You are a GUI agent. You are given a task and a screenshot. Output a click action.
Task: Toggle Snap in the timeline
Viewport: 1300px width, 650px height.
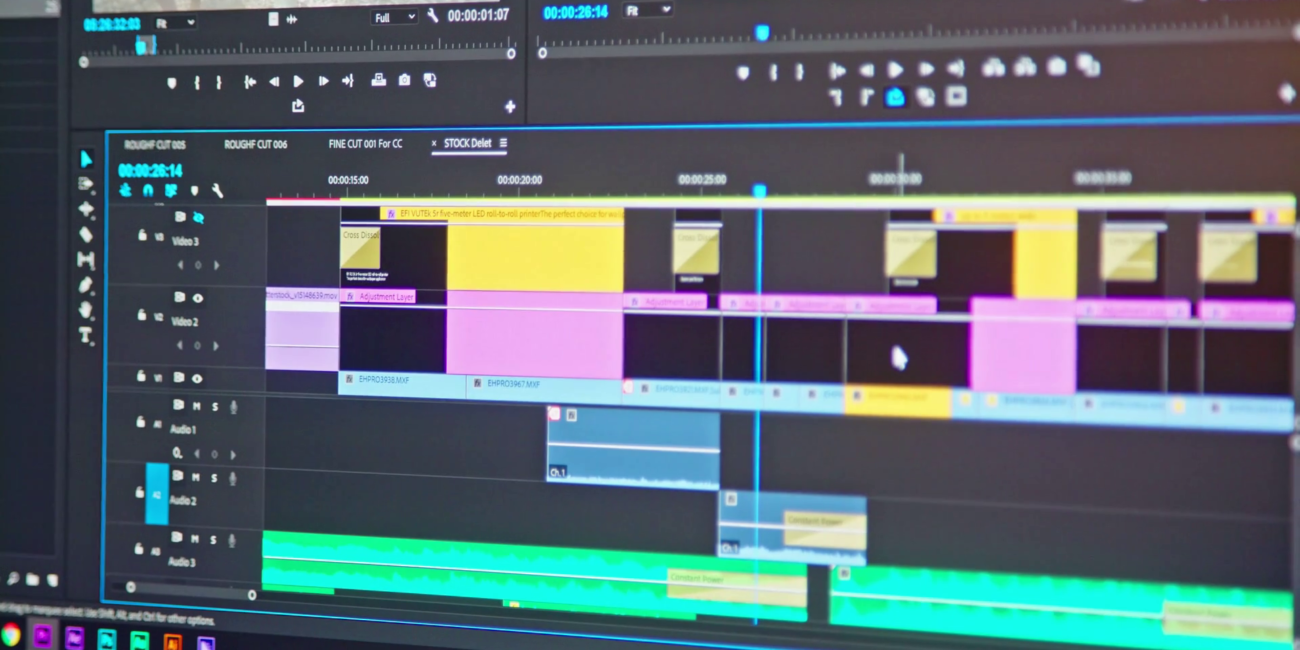(x=148, y=190)
